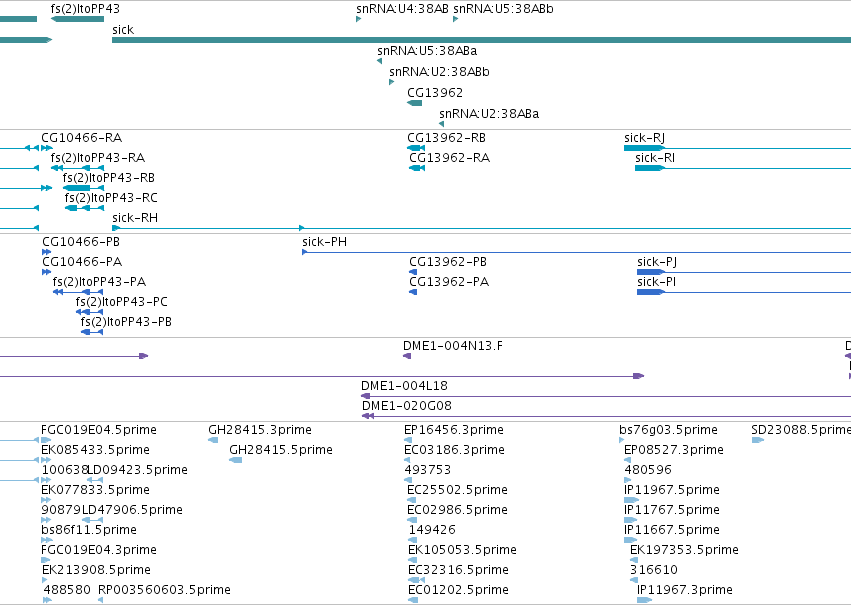Select the sick-PI protein block
The height and width of the screenshot is (605, 851).
click(x=651, y=292)
